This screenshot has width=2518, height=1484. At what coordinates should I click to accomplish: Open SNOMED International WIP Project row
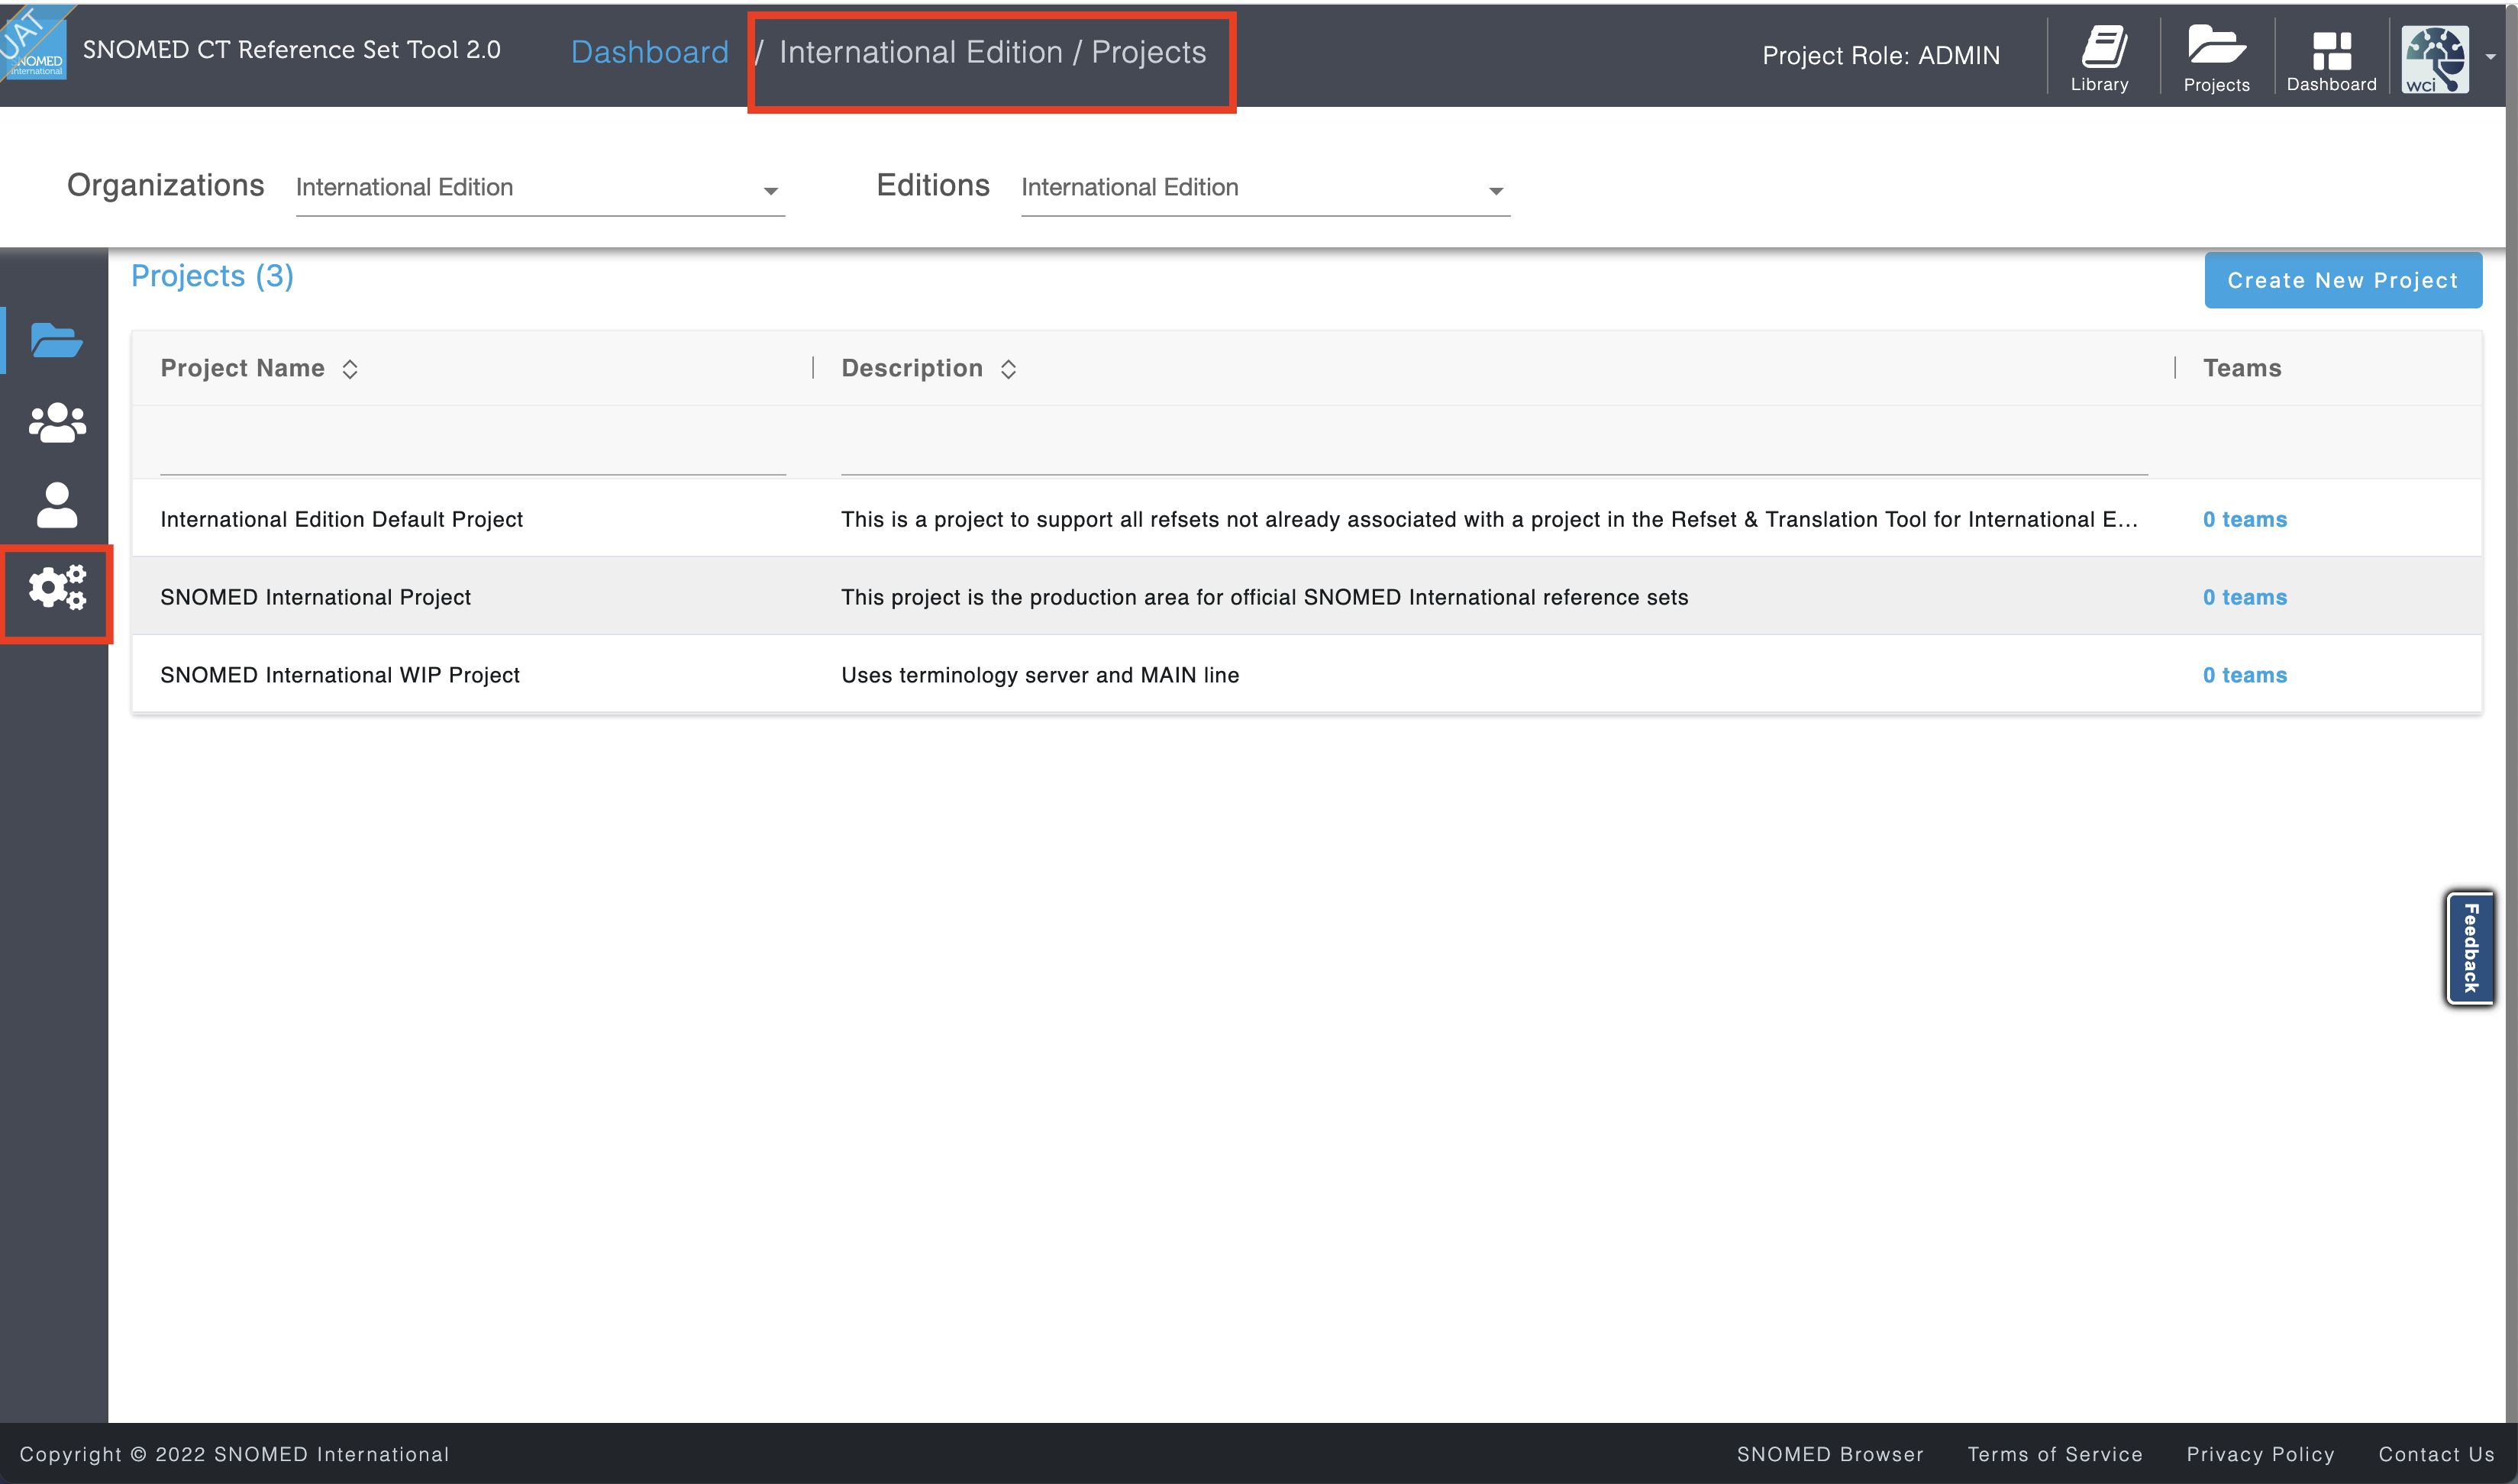click(1306, 675)
